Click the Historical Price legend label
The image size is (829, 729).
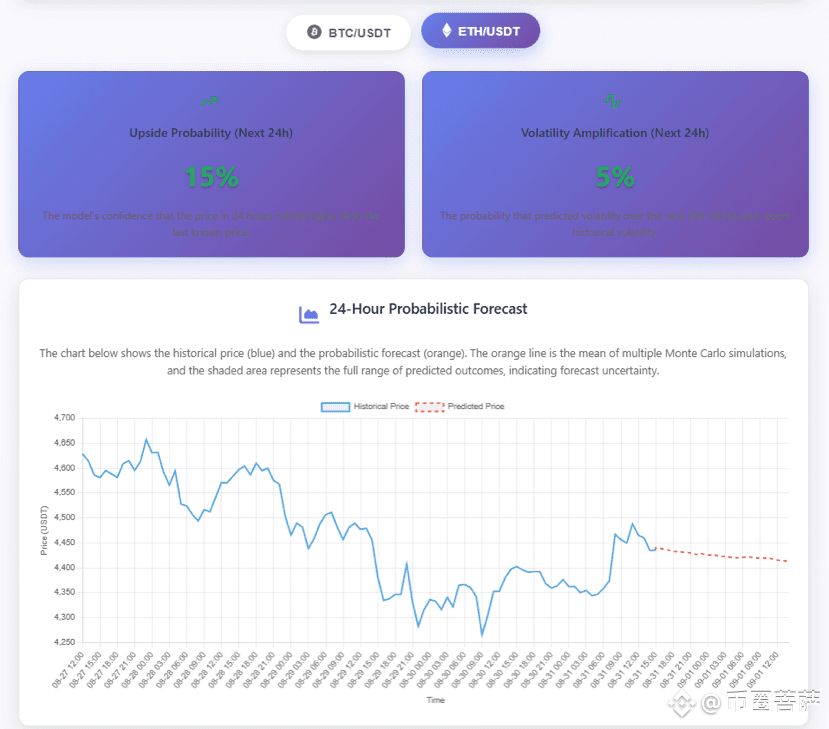tap(381, 406)
